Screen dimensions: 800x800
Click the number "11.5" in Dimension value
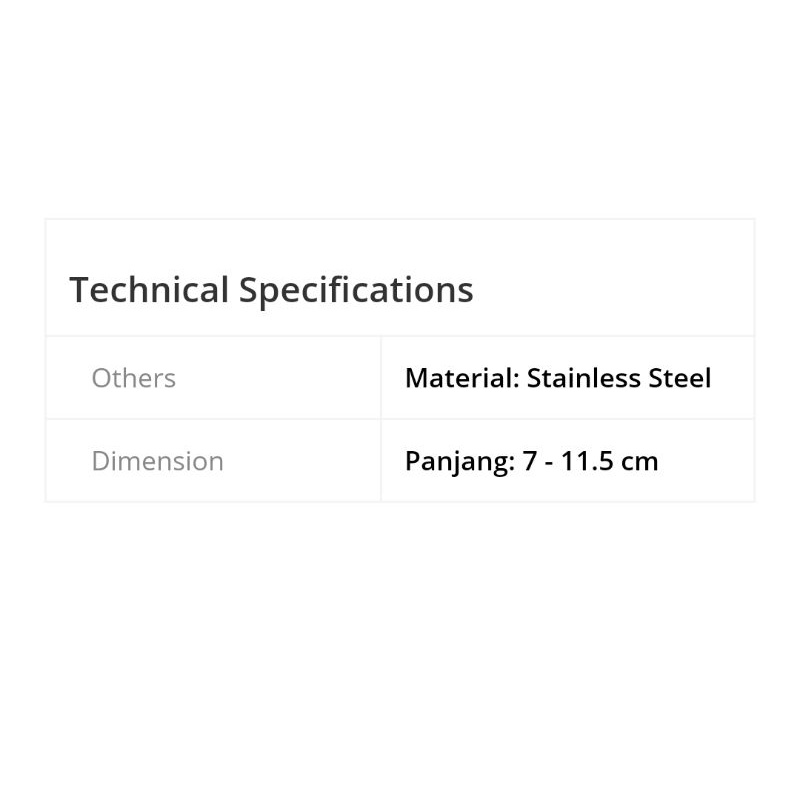[x=590, y=461]
